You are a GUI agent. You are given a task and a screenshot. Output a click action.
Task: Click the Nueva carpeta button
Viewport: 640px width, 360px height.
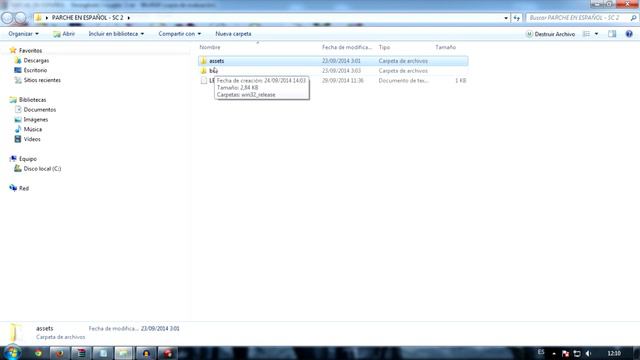click(233, 34)
